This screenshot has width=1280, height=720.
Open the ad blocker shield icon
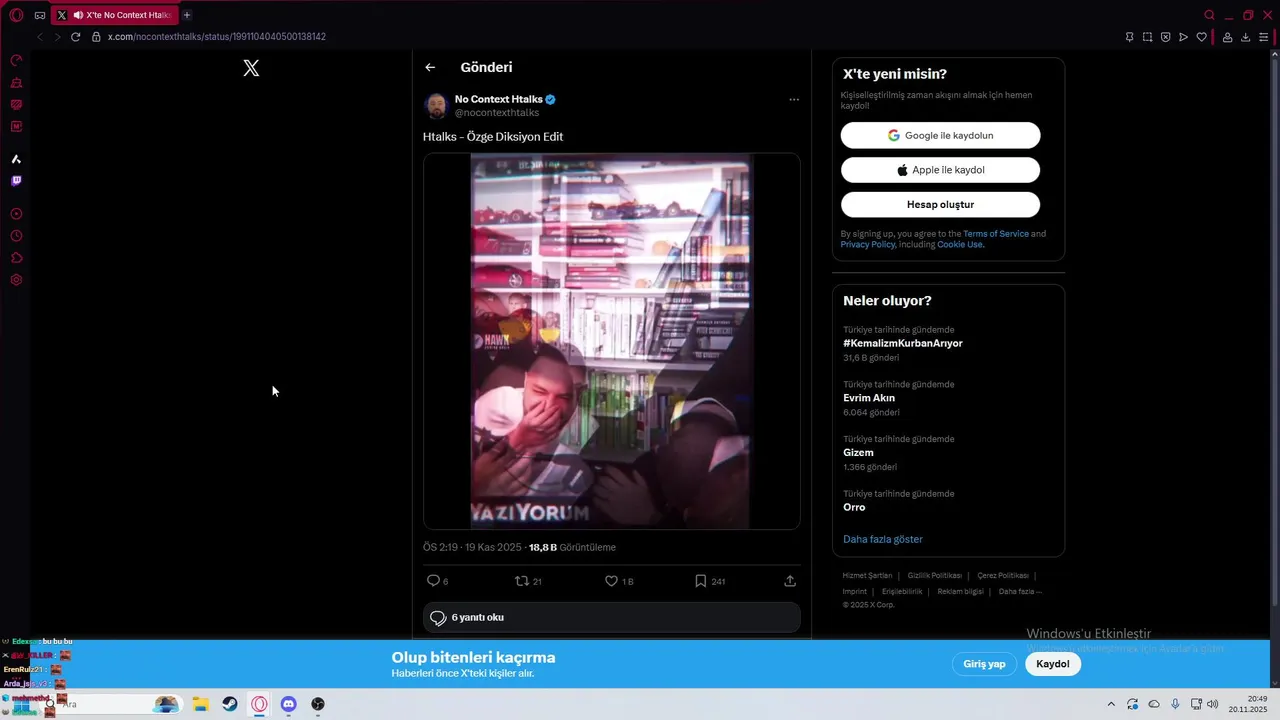pos(1166,37)
